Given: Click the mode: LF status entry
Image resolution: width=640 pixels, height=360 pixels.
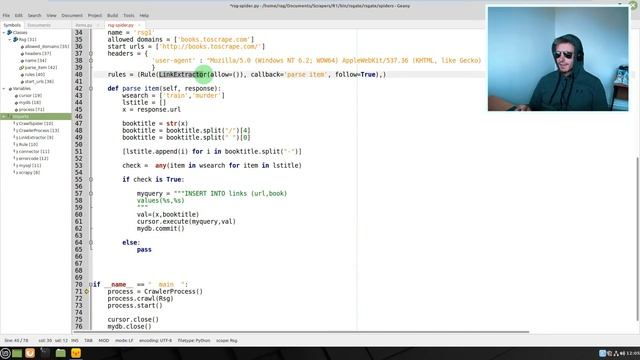Looking at the screenshot, I should (x=124, y=340).
